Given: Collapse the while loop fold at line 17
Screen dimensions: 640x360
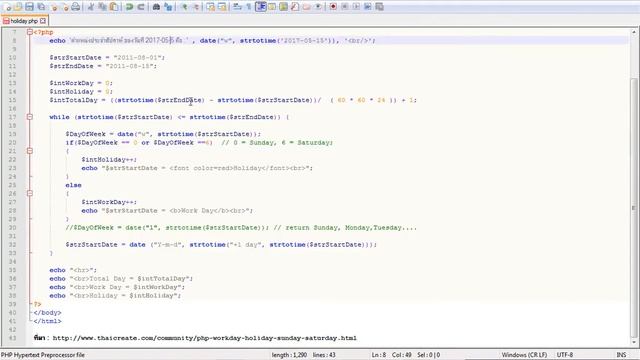Looking at the screenshot, I should [29, 117].
